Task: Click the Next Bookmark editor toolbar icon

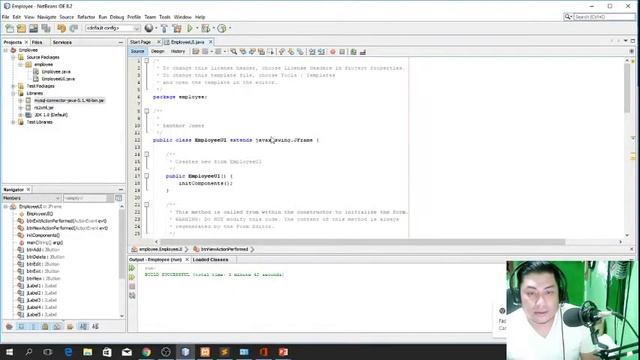Action: [x=291, y=52]
